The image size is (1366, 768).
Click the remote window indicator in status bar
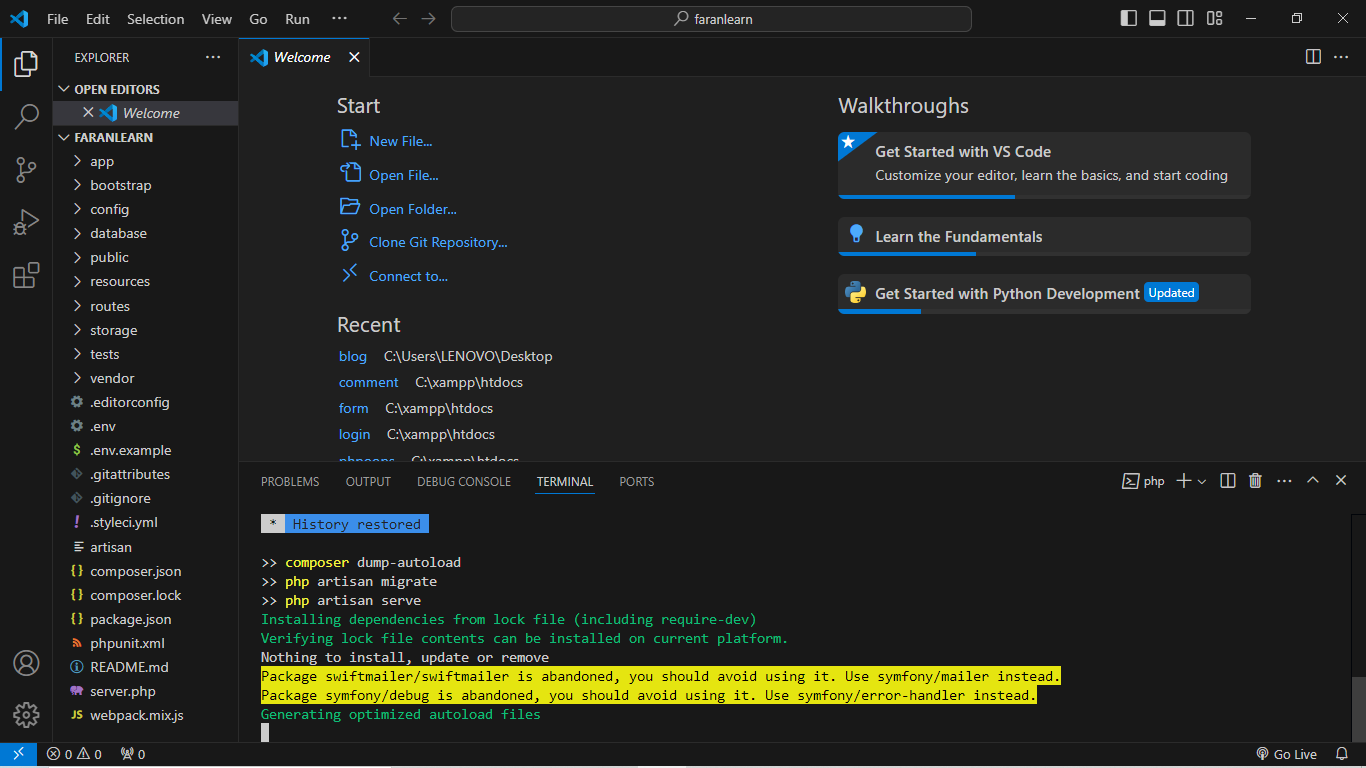click(x=18, y=755)
